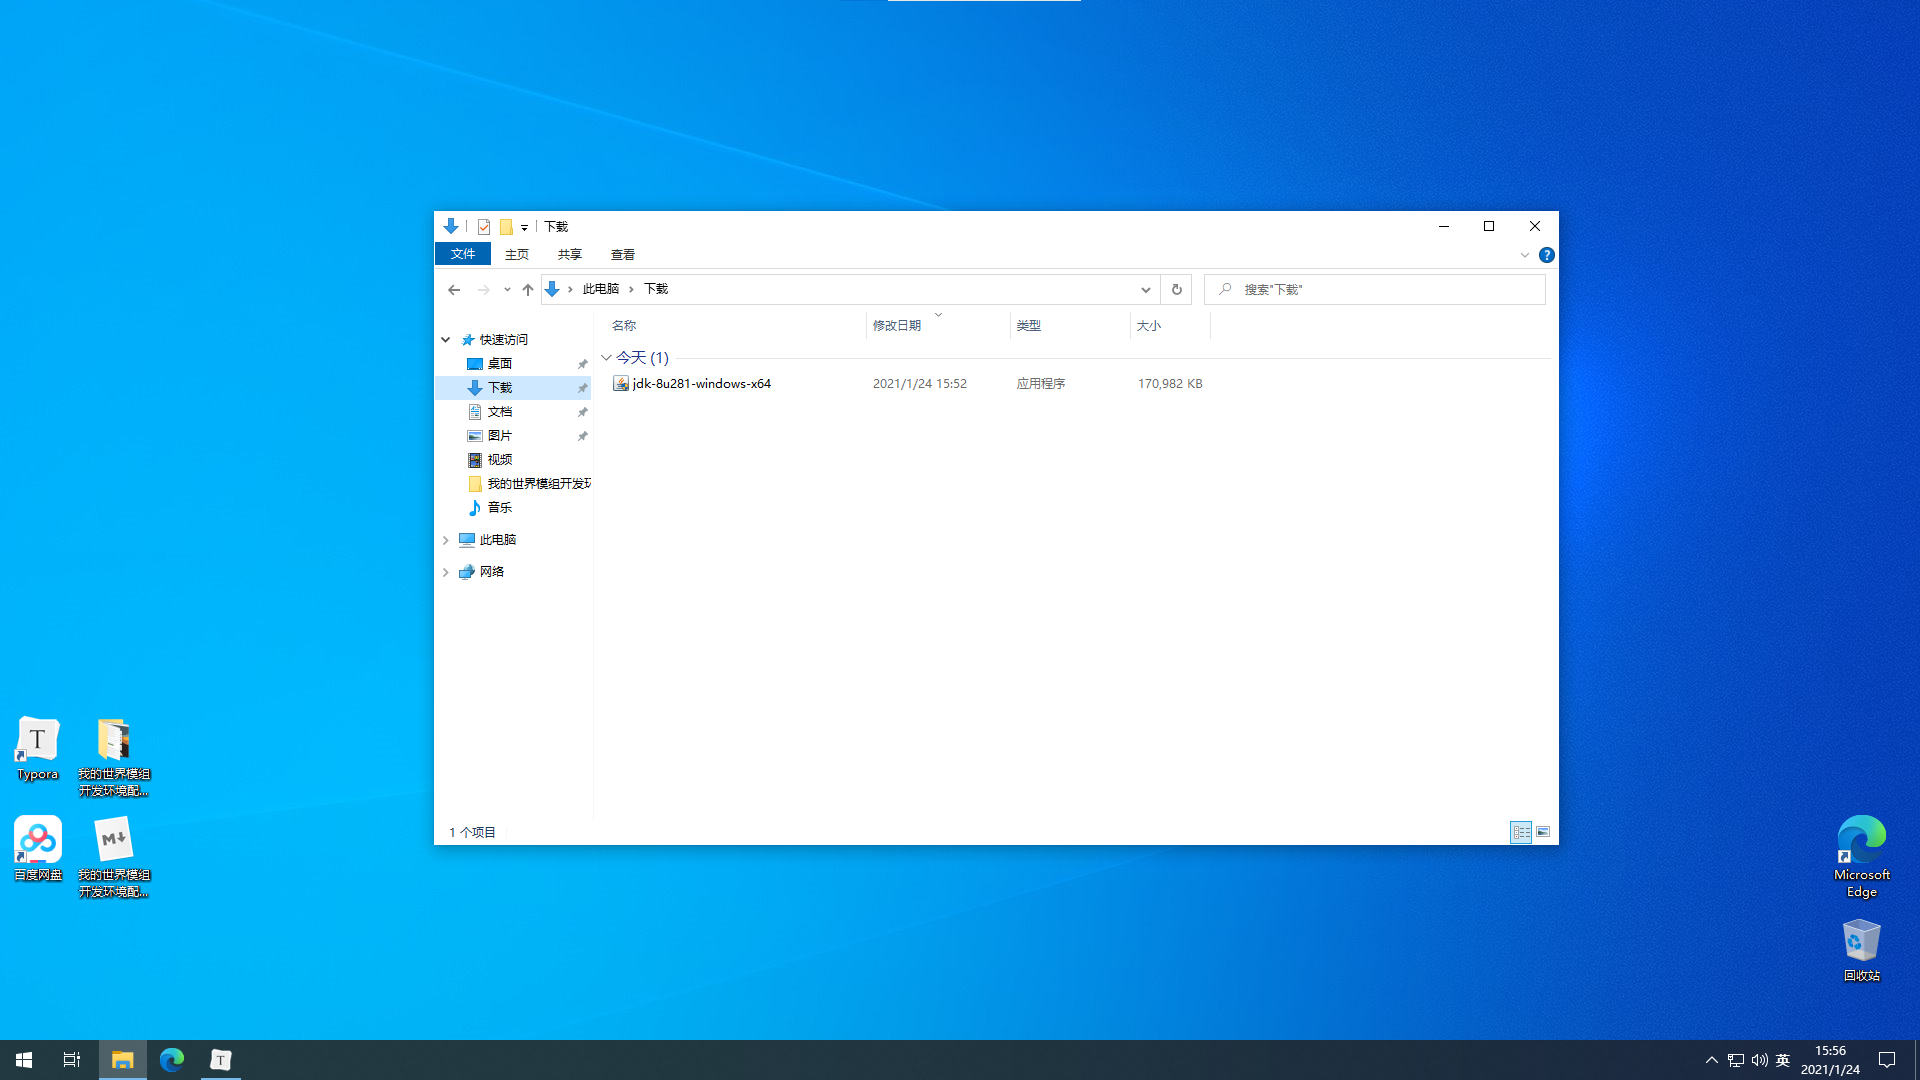Open Typora from the taskbar
This screenshot has width=1920, height=1080.
tap(220, 1060)
